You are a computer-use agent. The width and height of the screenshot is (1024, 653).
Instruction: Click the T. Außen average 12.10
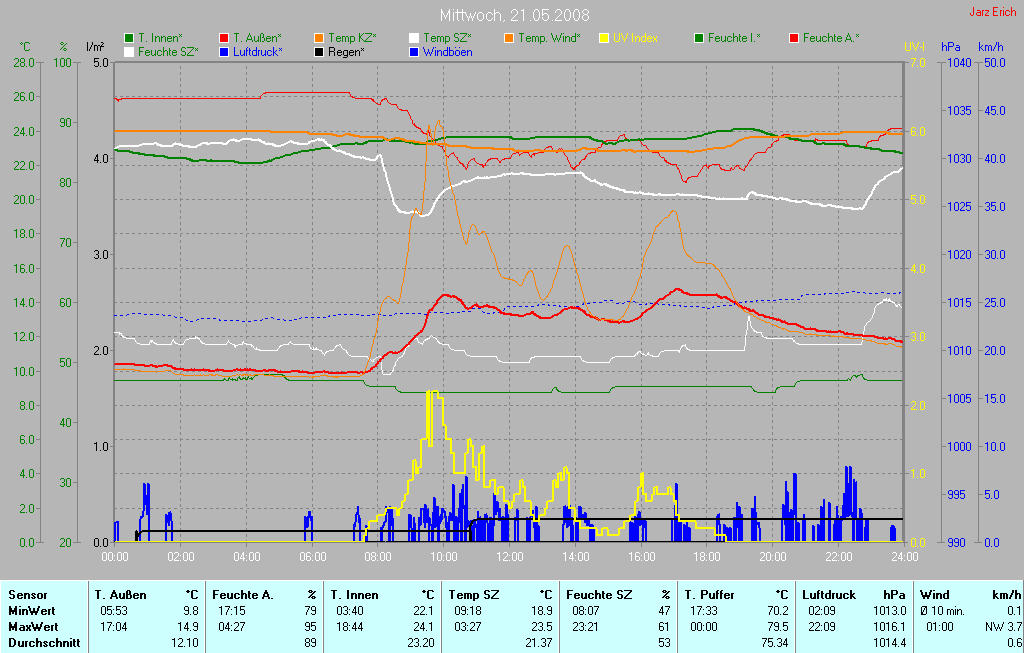click(x=187, y=643)
